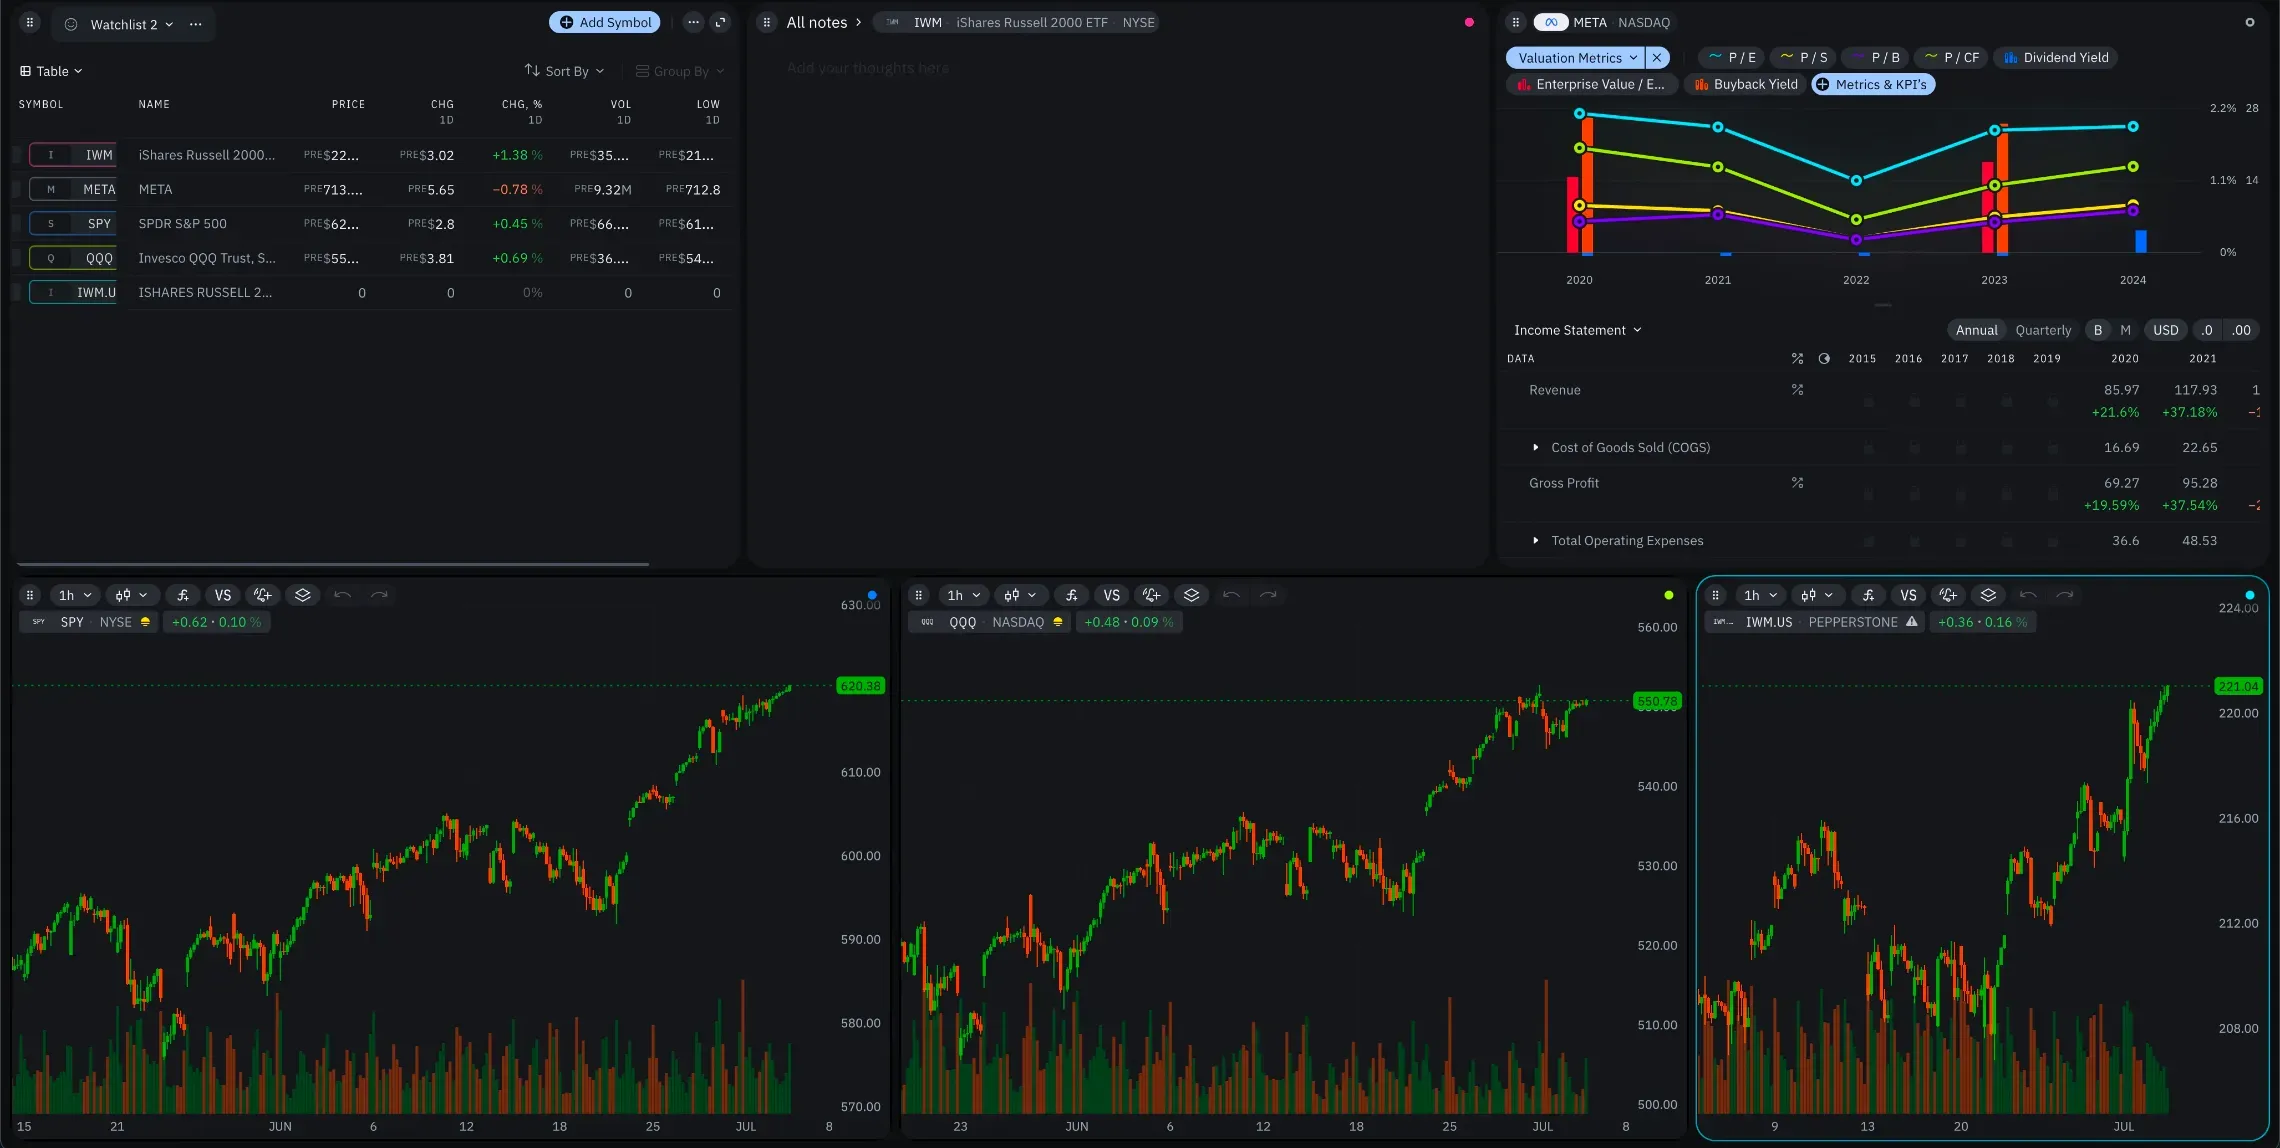Undo last action on the SPY chart

[342, 595]
